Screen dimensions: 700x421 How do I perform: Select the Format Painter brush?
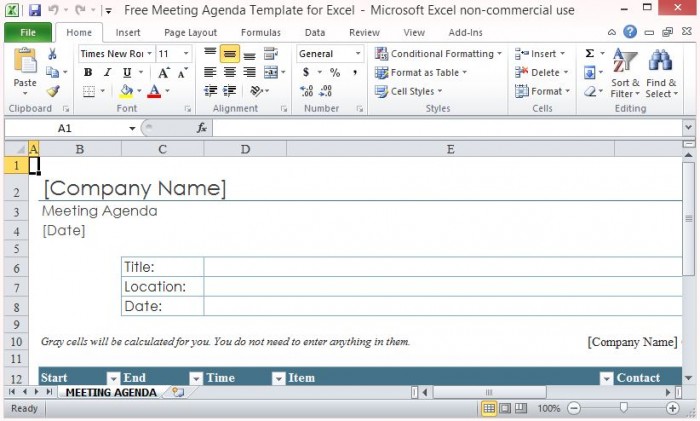point(53,91)
